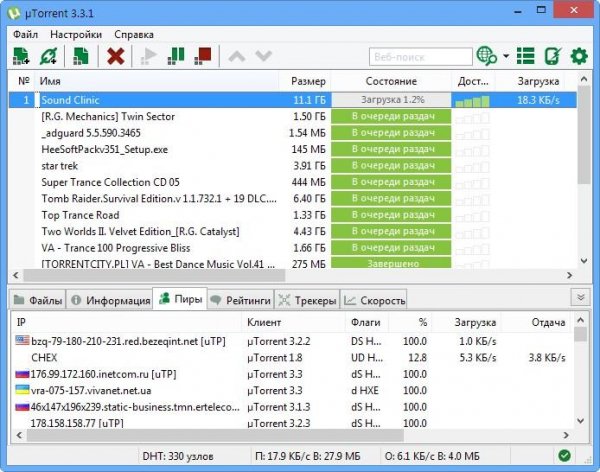
Task: Click the Start torrent play icon
Action: [x=149, y=56]
